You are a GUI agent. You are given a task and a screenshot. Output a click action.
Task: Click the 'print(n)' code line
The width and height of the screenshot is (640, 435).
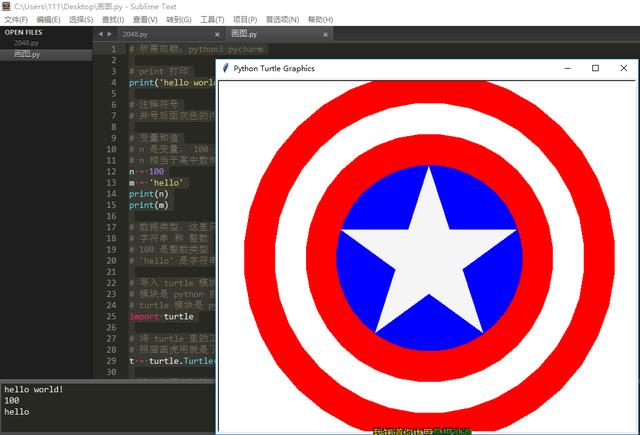point(149,194)
